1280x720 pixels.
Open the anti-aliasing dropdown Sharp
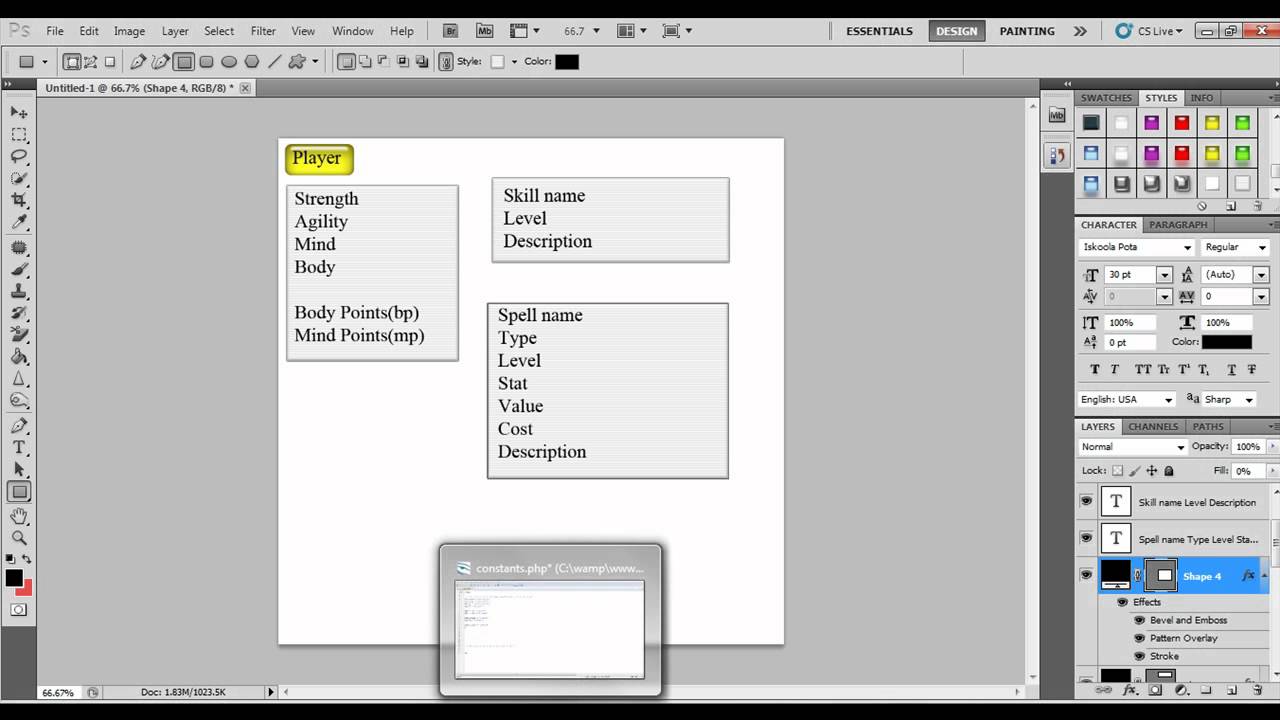pos(1249,399)
